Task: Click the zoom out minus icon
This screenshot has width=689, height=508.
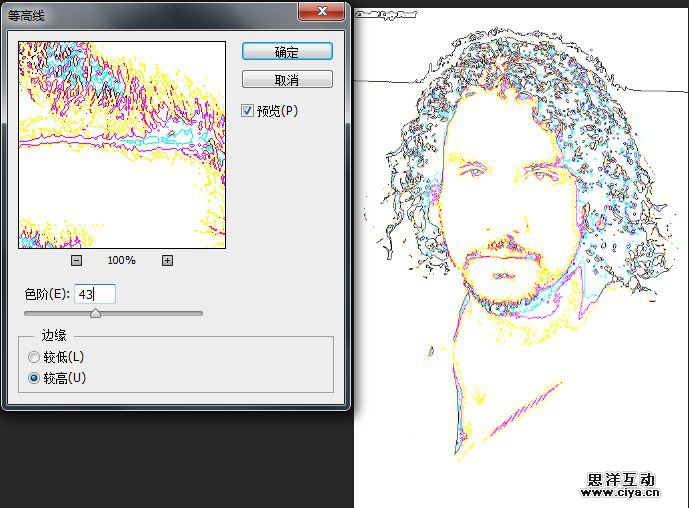Action: coord(77,260)
